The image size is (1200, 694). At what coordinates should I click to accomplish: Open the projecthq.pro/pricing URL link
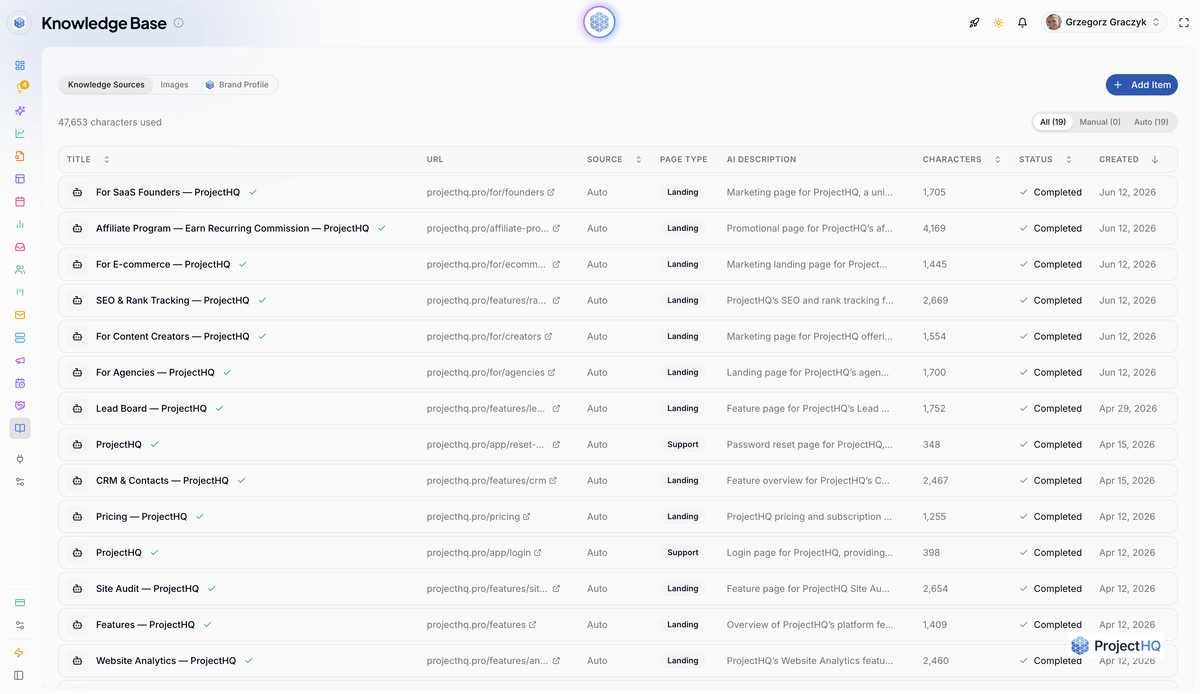(478, 517)
